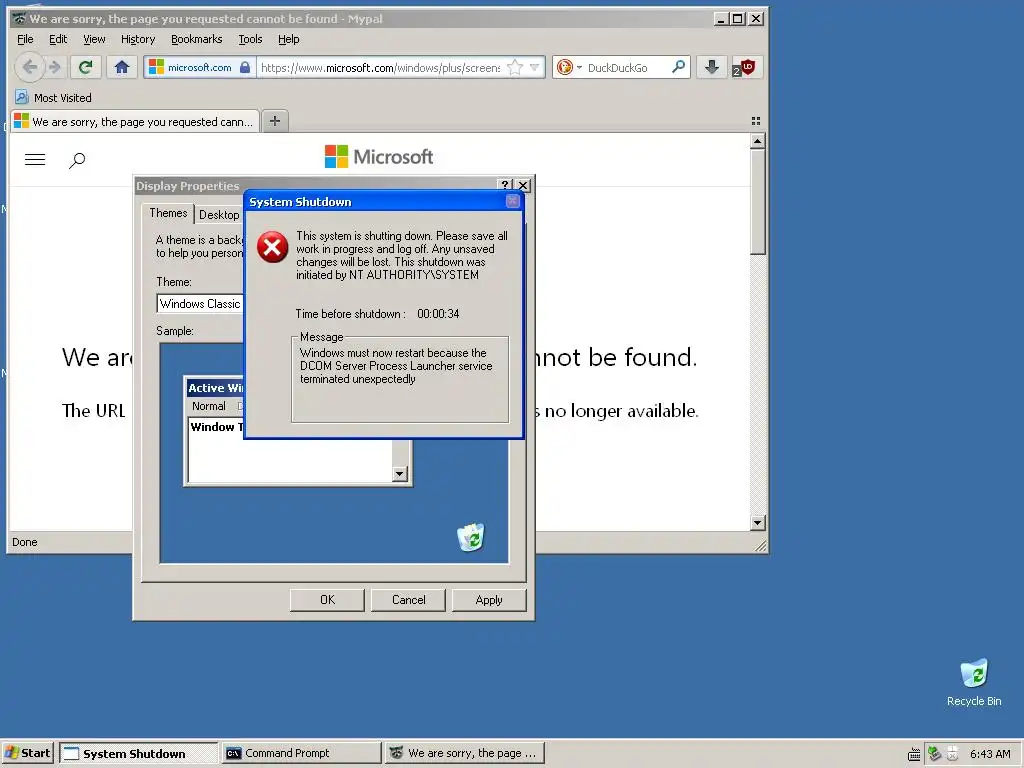This screenshot has width=1024, height=768.
Task: Click into the URL address field
Action: [380, 67]
